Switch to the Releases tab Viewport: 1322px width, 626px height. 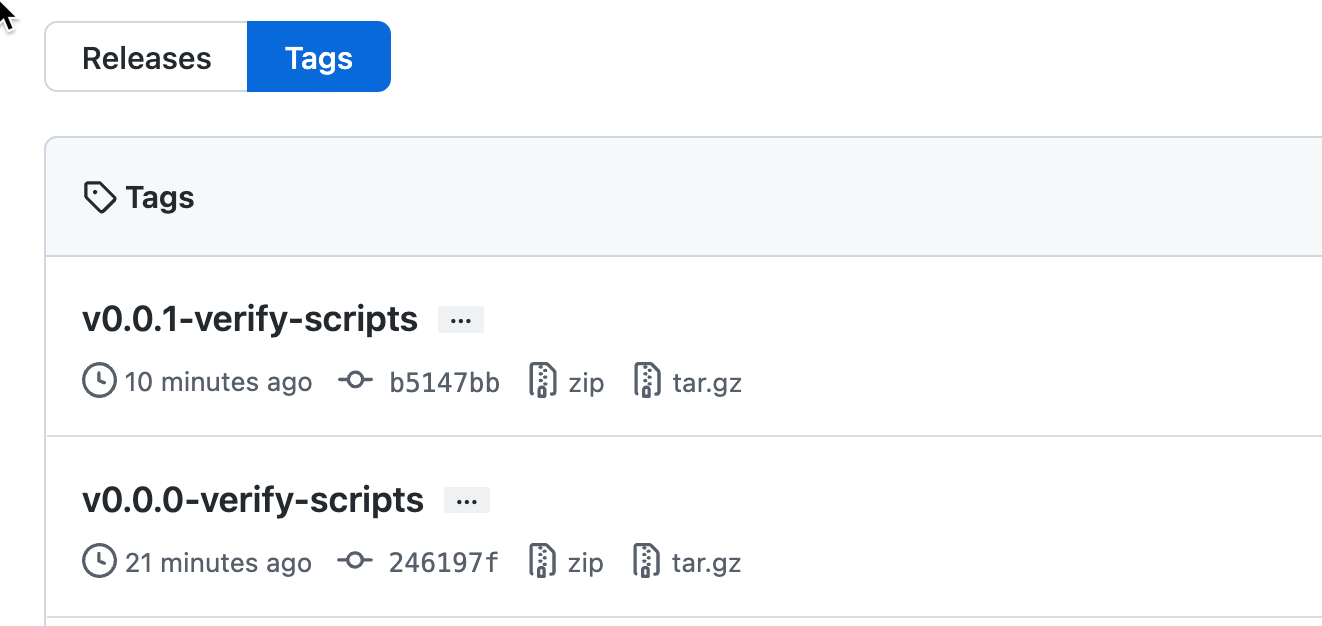146,58
